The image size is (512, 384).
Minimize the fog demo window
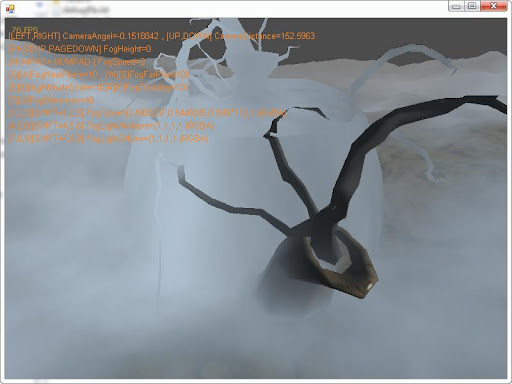click(x=456, y=6)
